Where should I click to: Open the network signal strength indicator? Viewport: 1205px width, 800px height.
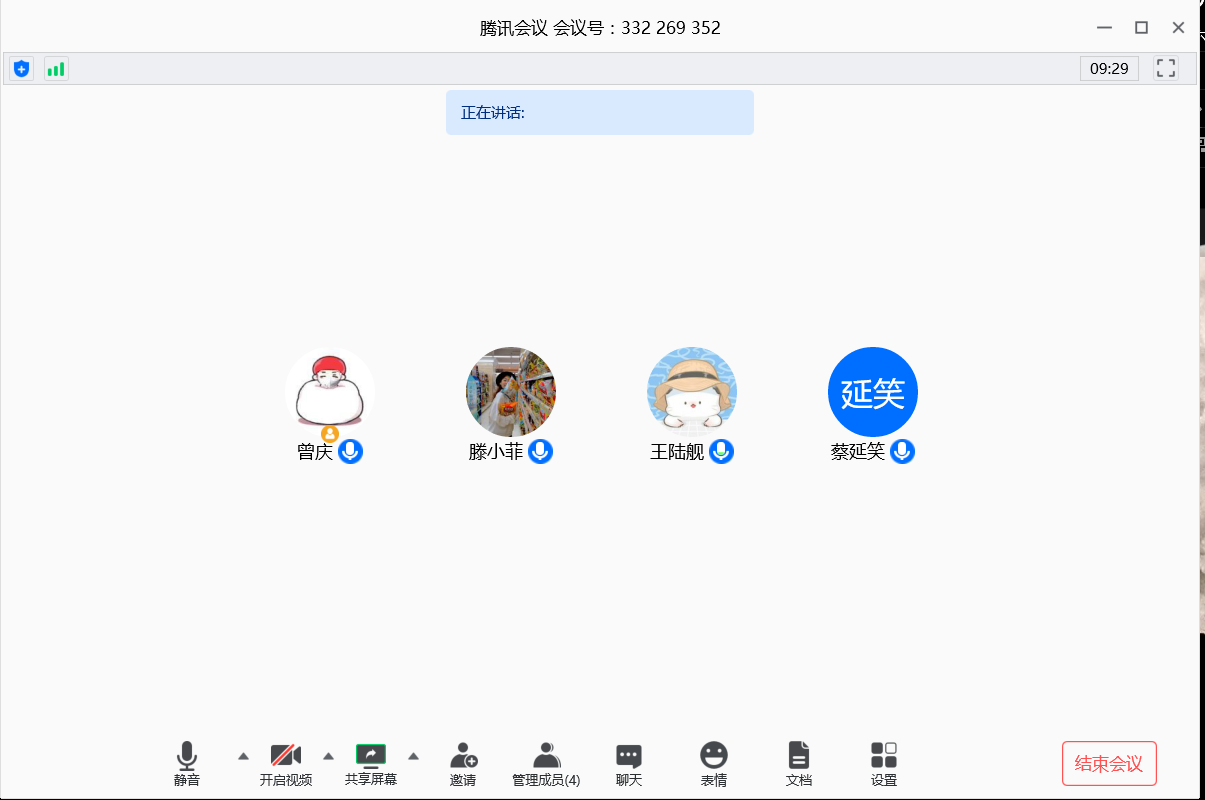56,69
